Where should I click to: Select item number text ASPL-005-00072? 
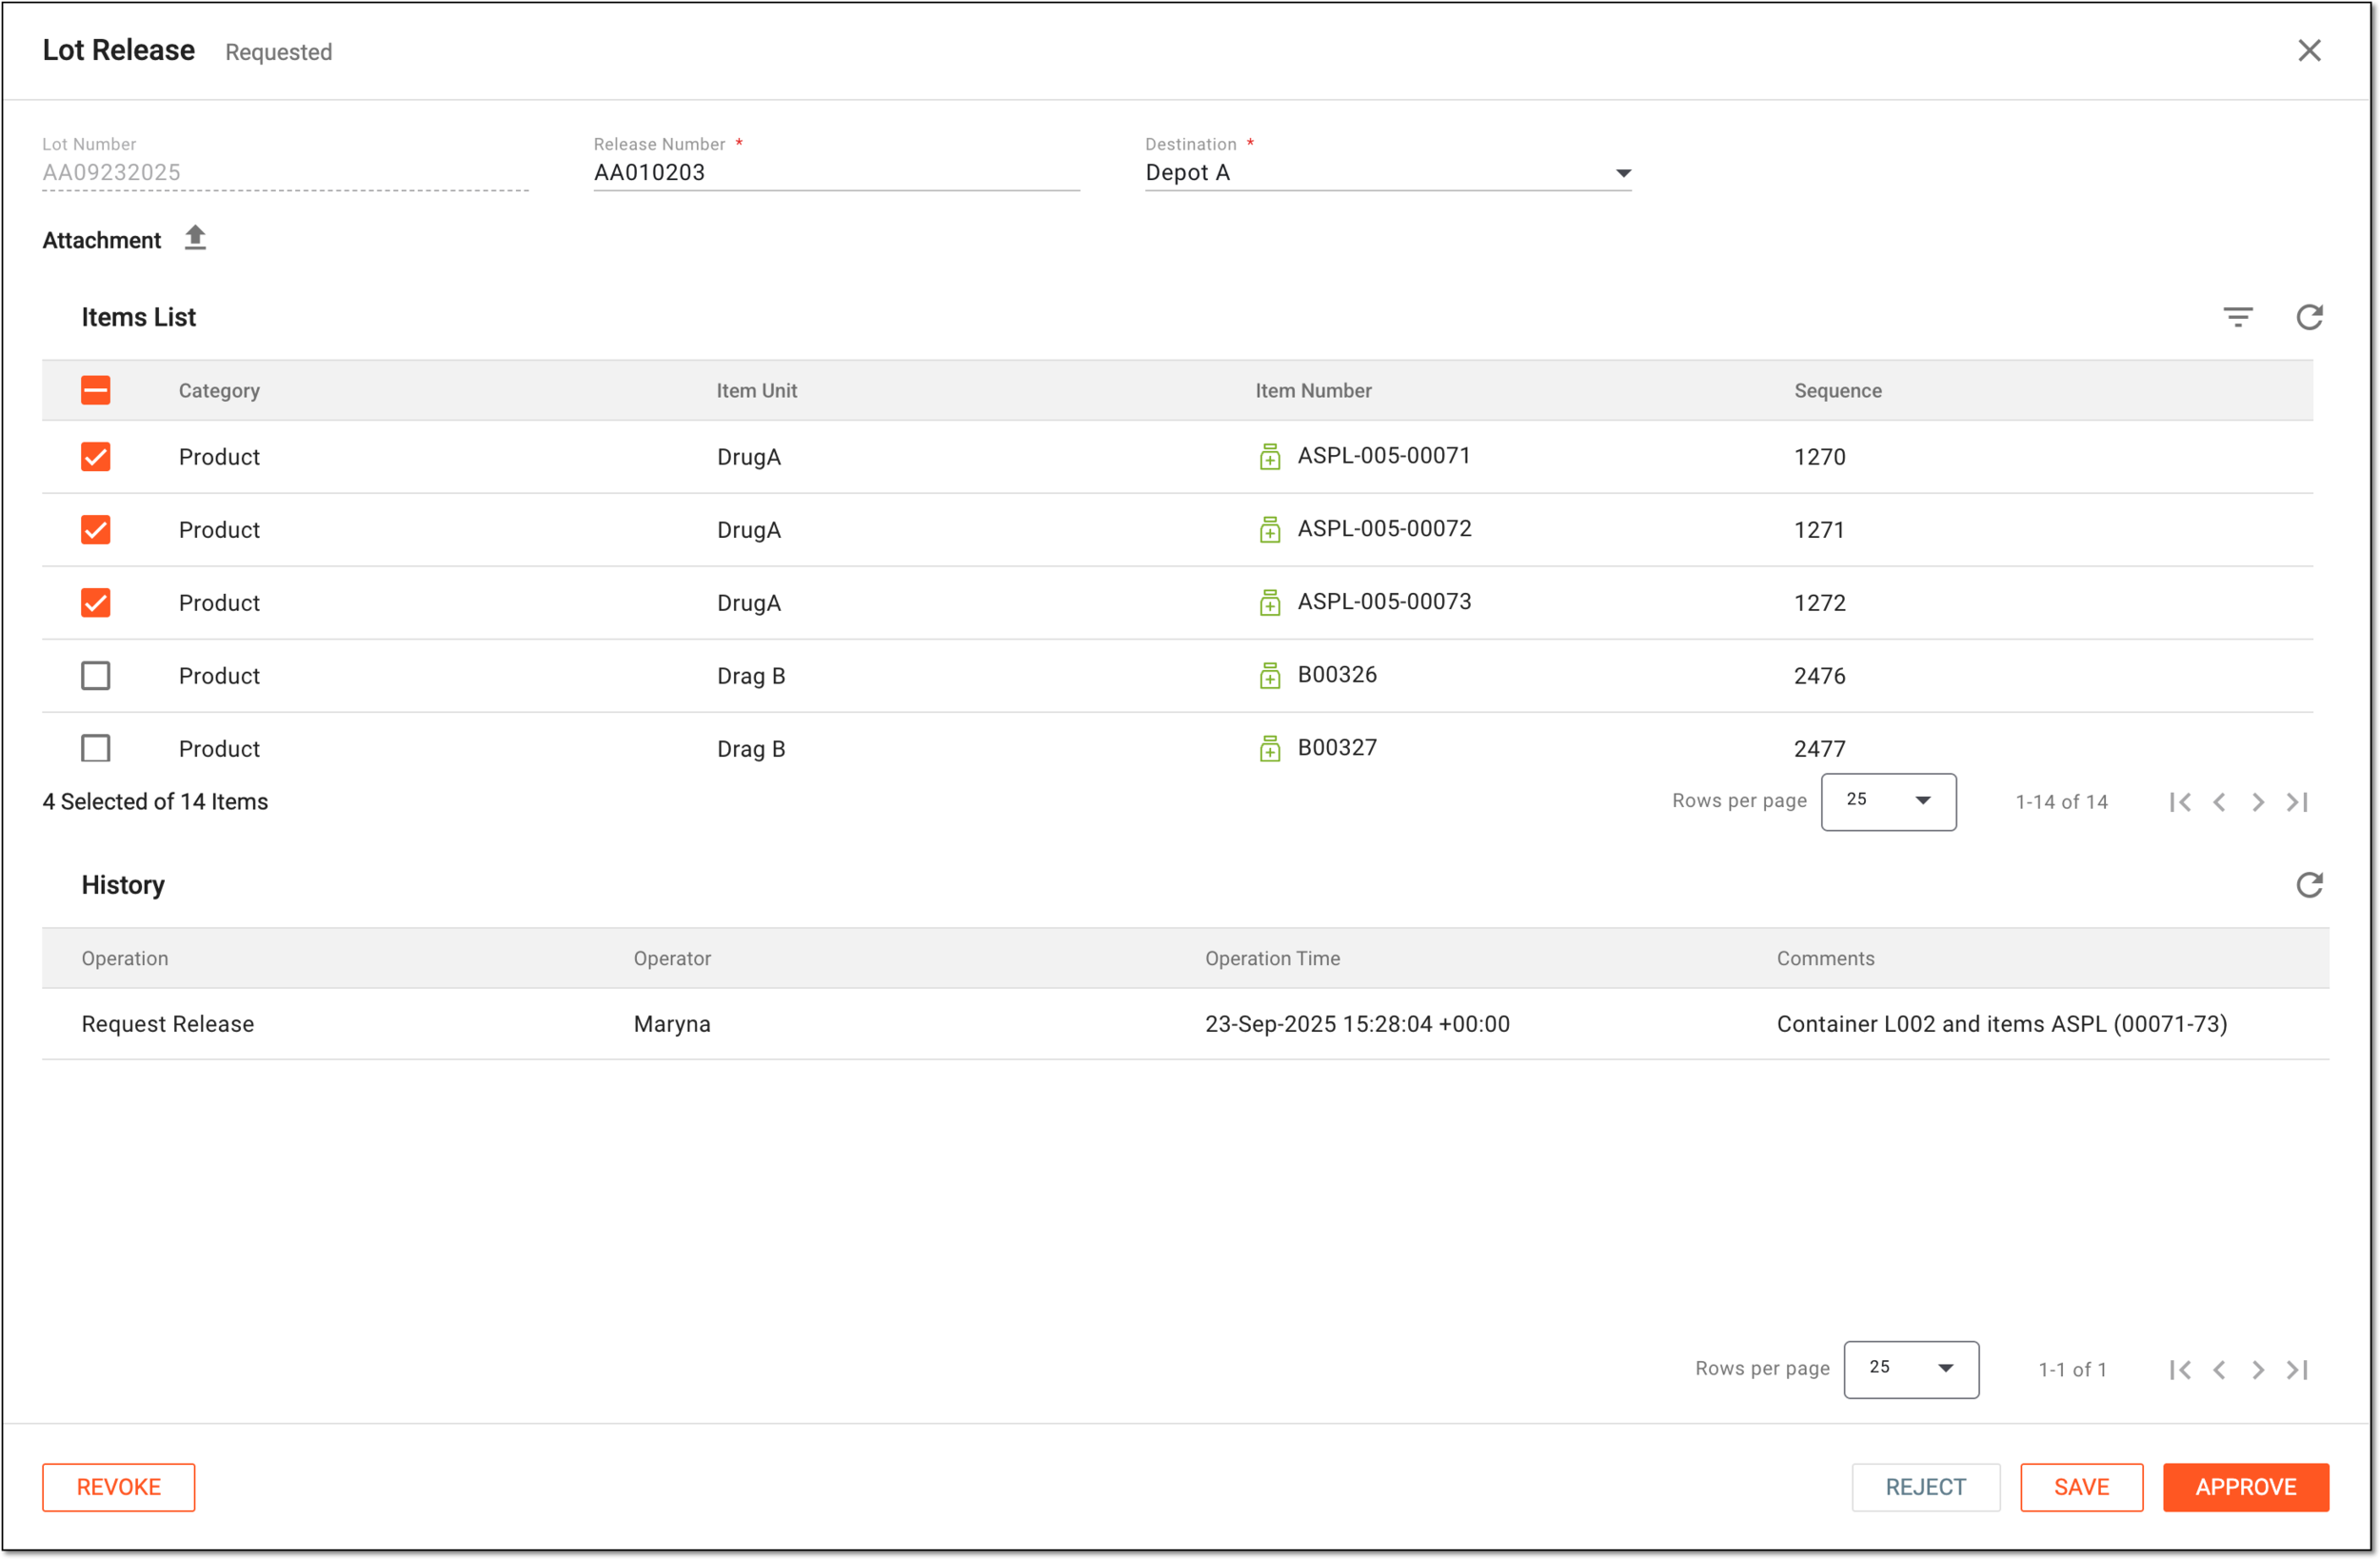point(1384,529)
